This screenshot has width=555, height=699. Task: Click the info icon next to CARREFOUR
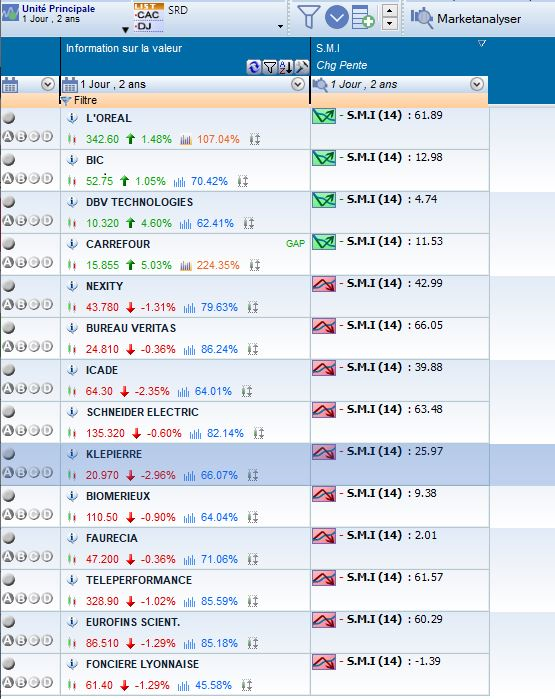coord(72,244)
